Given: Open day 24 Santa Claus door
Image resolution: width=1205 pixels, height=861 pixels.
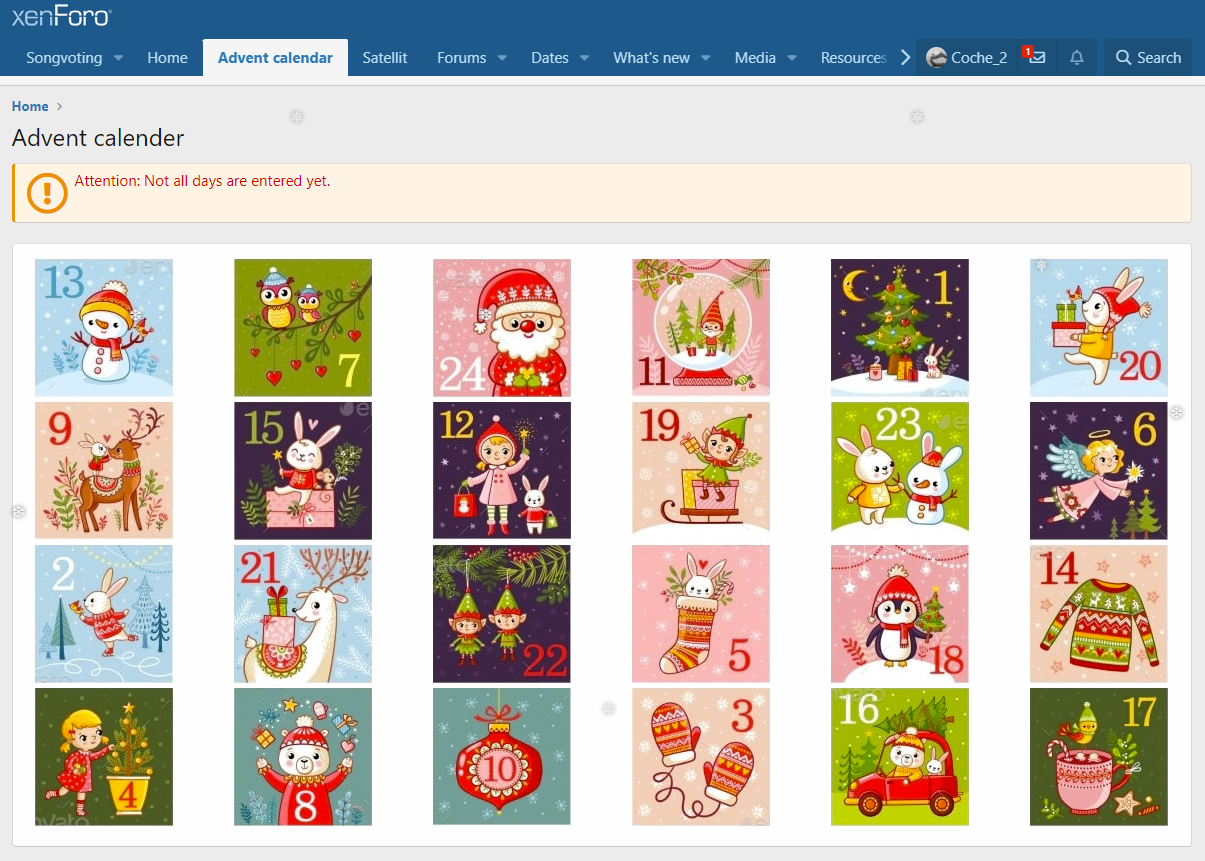Looking at the screenshot, I should click(x=502, y=328).
